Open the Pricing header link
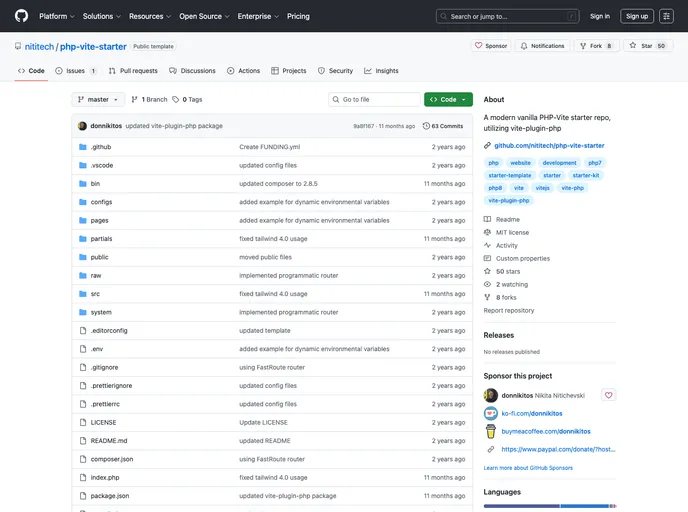 pyautogui.click(x=298, y=16)
